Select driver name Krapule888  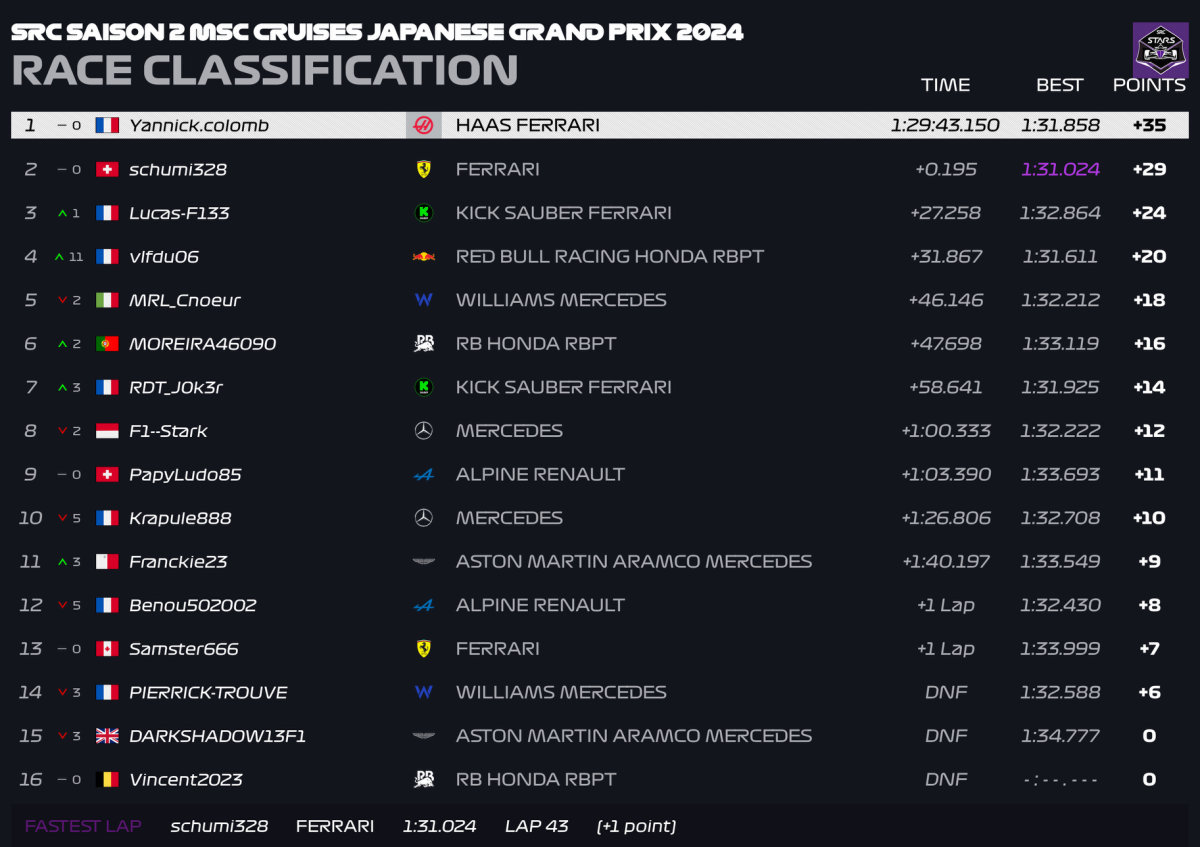pos(180,518)
